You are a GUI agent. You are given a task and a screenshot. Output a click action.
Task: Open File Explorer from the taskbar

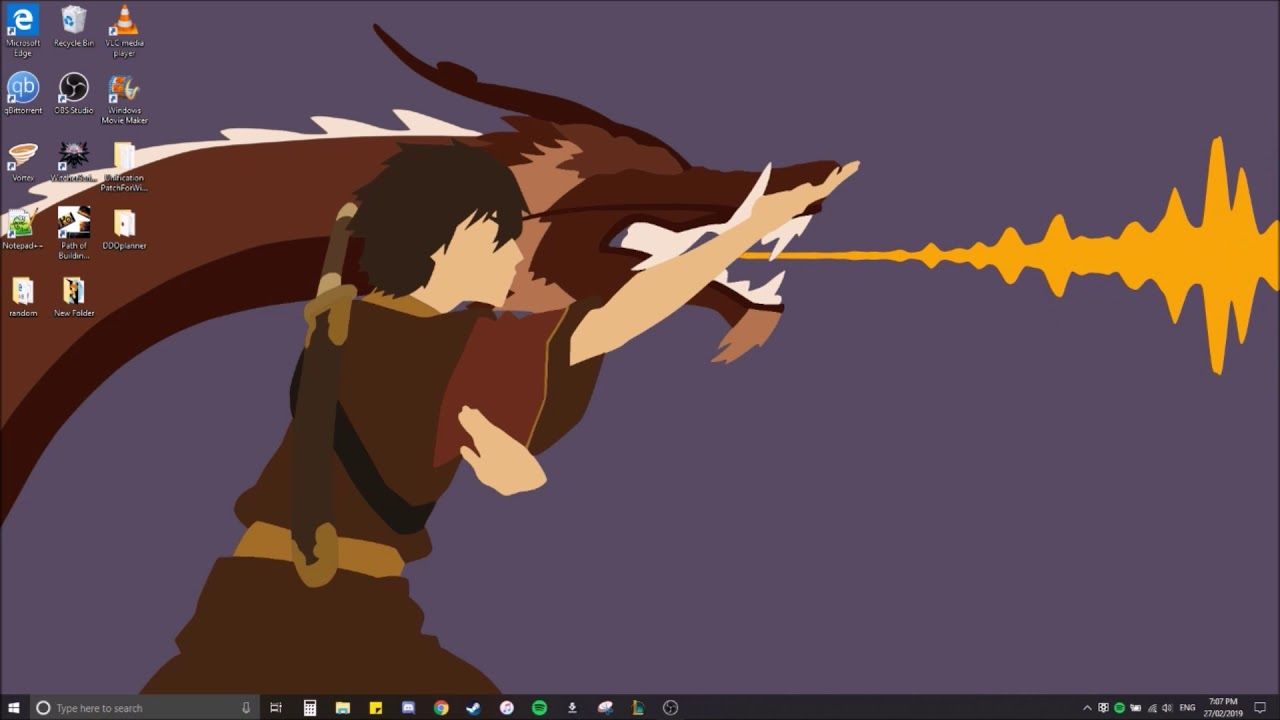click(x=341, y=707)
